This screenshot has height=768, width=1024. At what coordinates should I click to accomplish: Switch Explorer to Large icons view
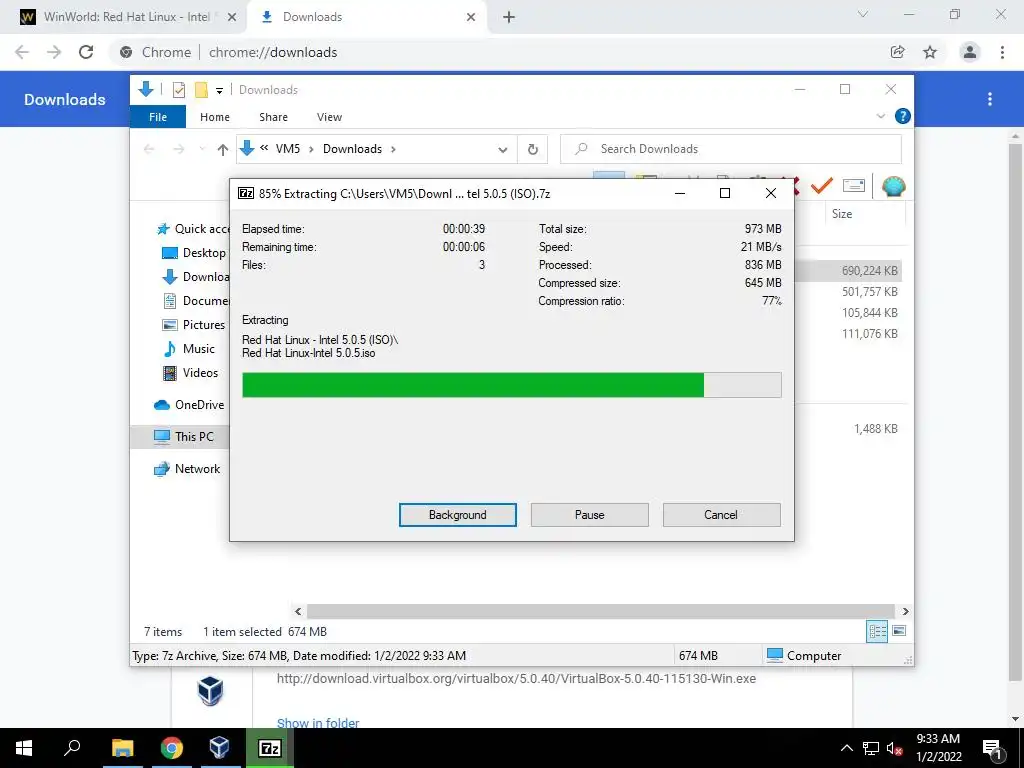pos(899,631)
